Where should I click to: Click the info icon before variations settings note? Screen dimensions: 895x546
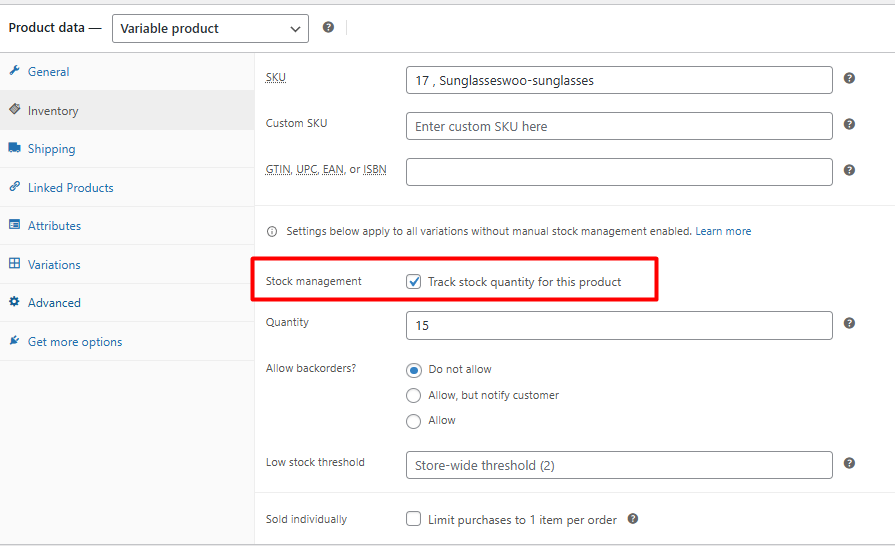point(272,232)
